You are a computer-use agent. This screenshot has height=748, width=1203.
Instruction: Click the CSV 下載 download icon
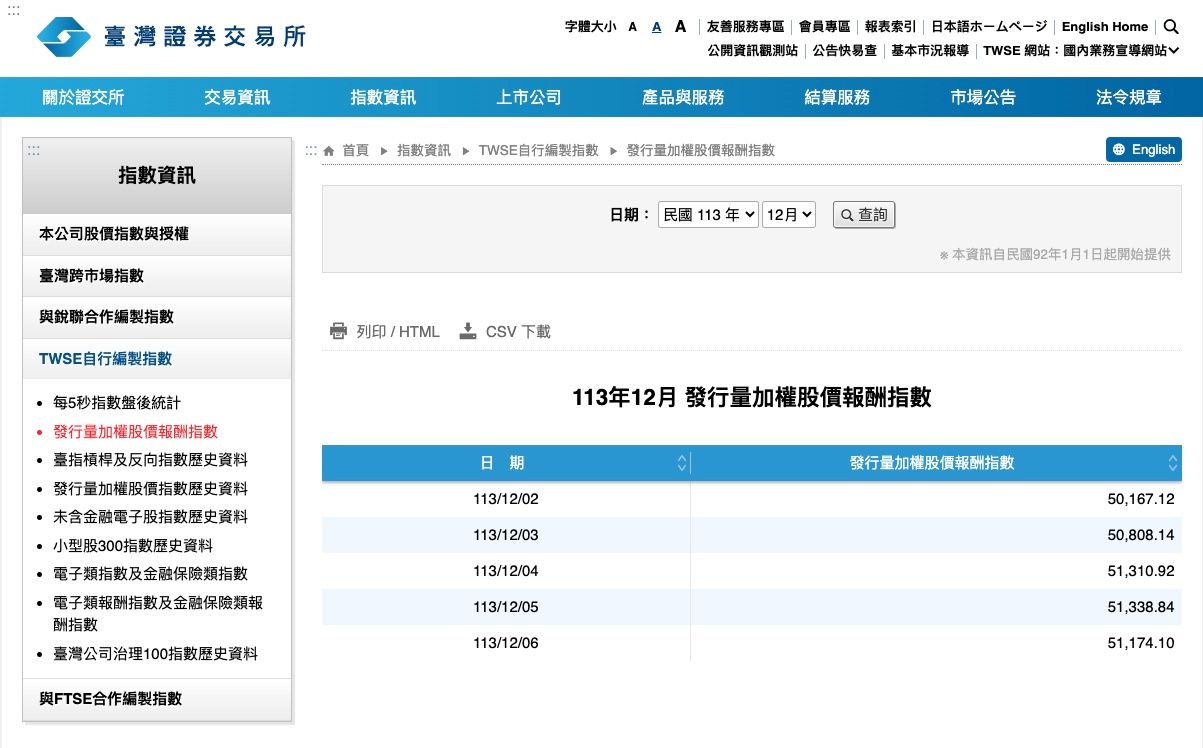tap(467, 330)
